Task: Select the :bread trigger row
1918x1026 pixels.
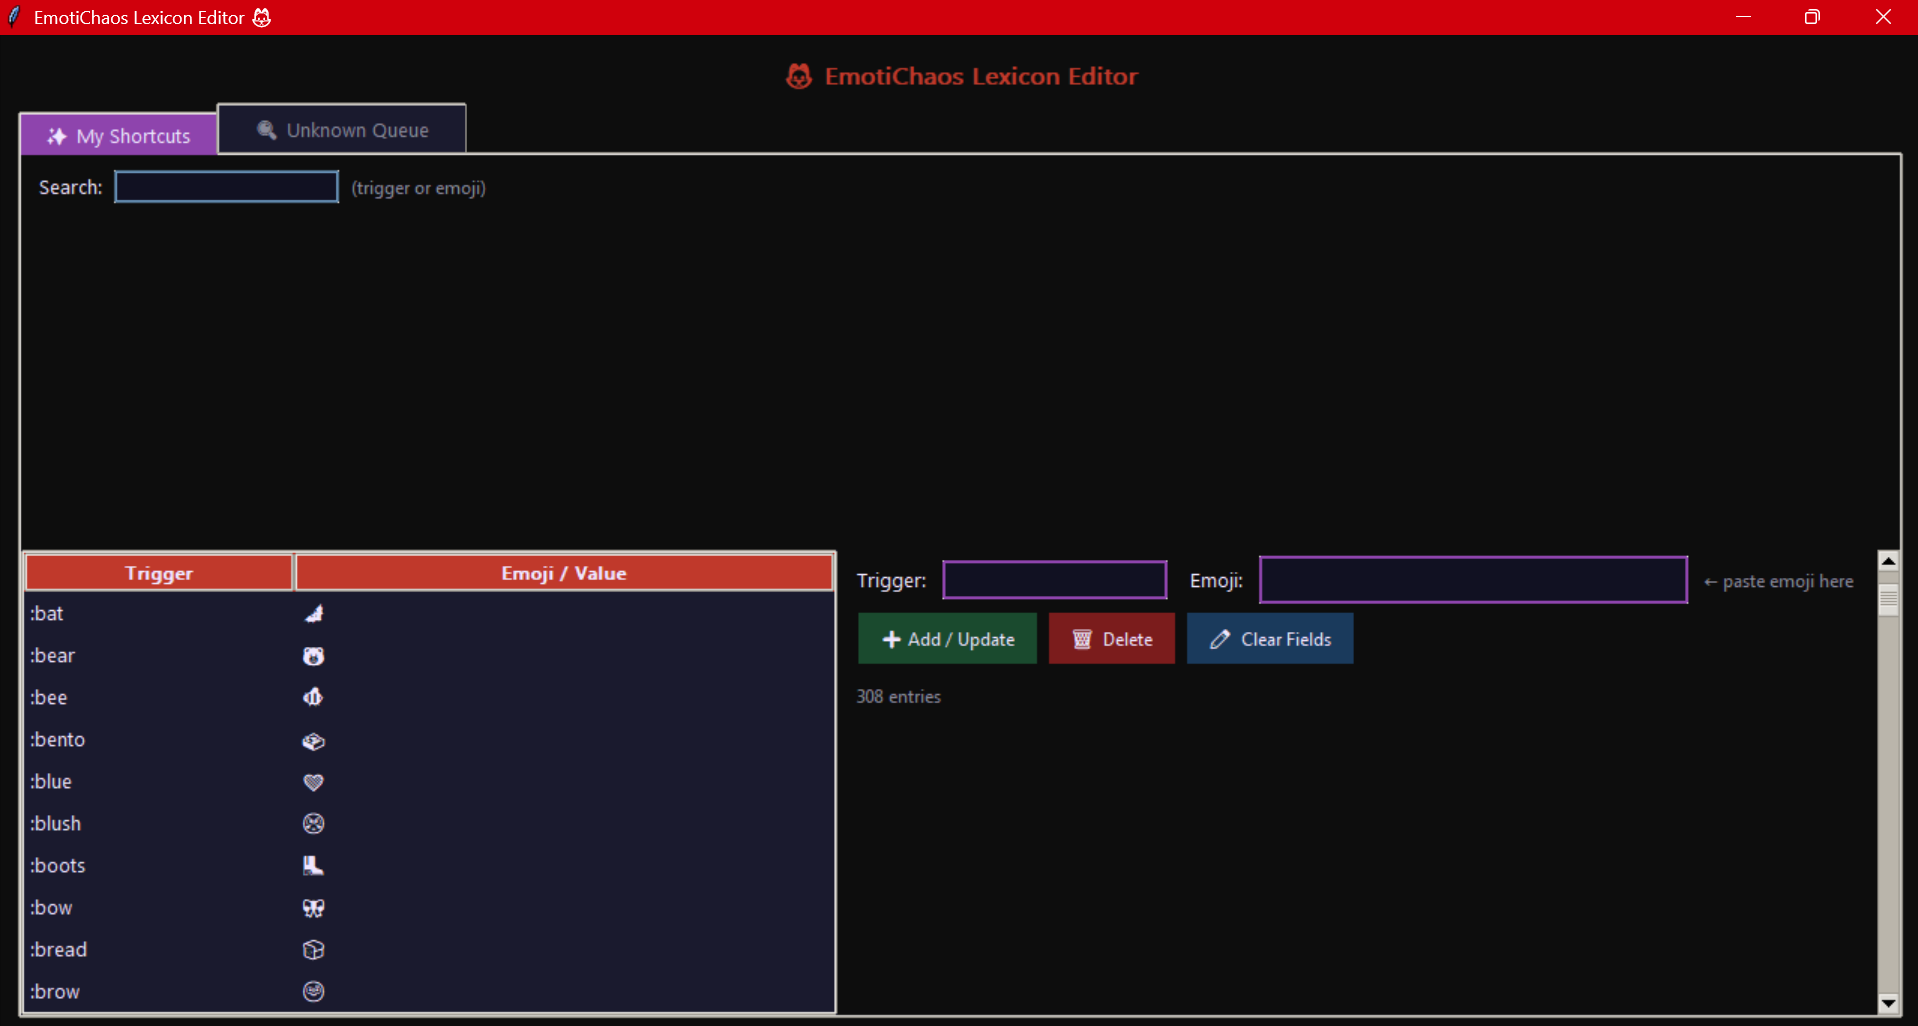Action: point(430,950)
